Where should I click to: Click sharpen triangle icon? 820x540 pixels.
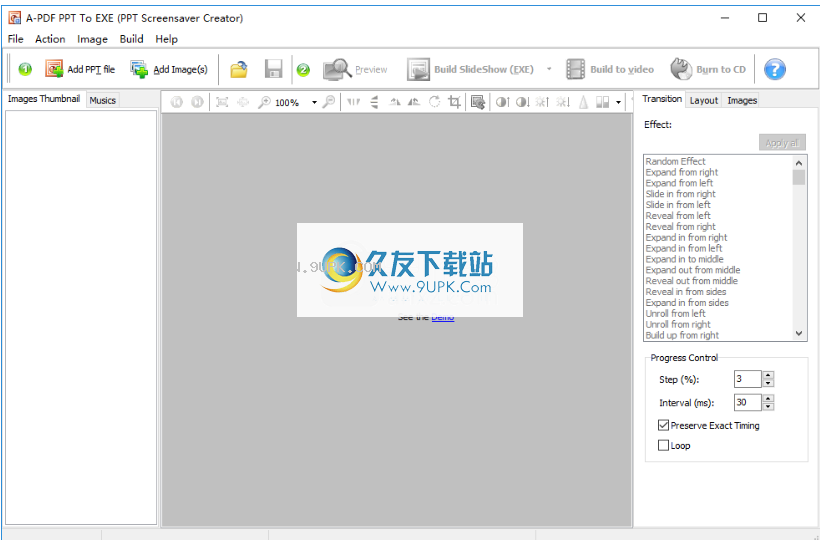tap(583, 102)
